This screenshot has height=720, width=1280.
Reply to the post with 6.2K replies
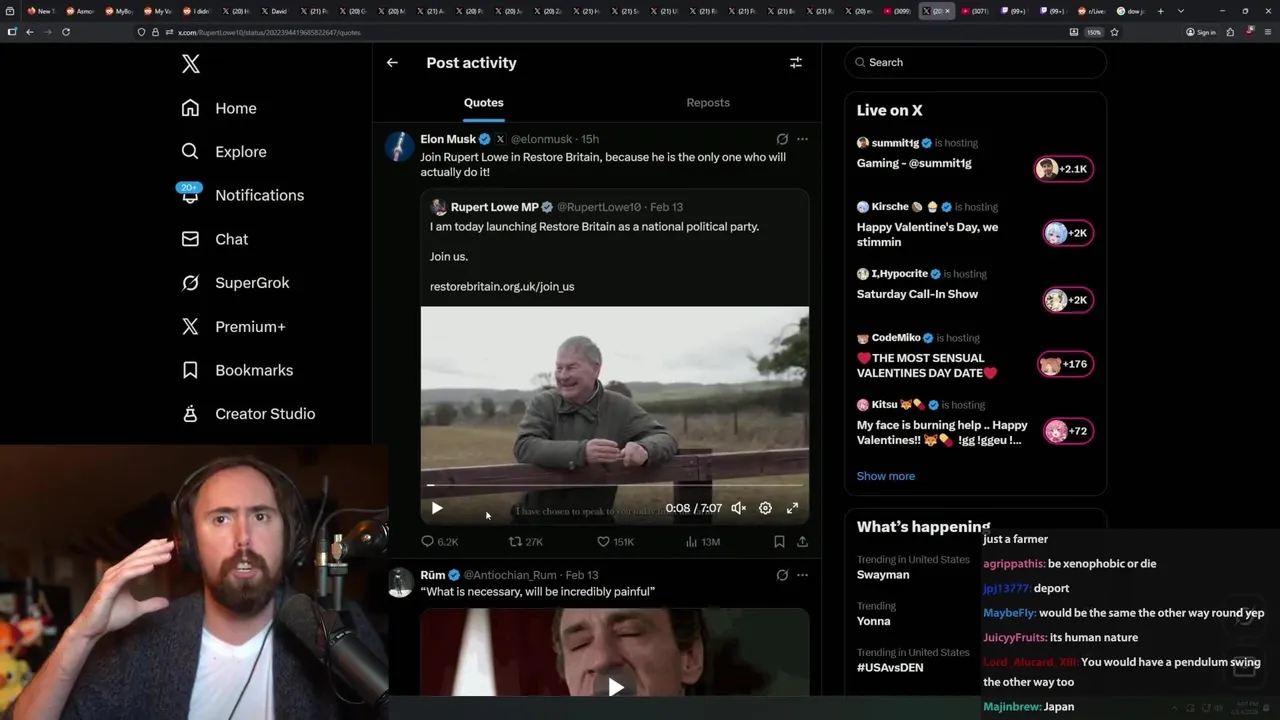439,541
